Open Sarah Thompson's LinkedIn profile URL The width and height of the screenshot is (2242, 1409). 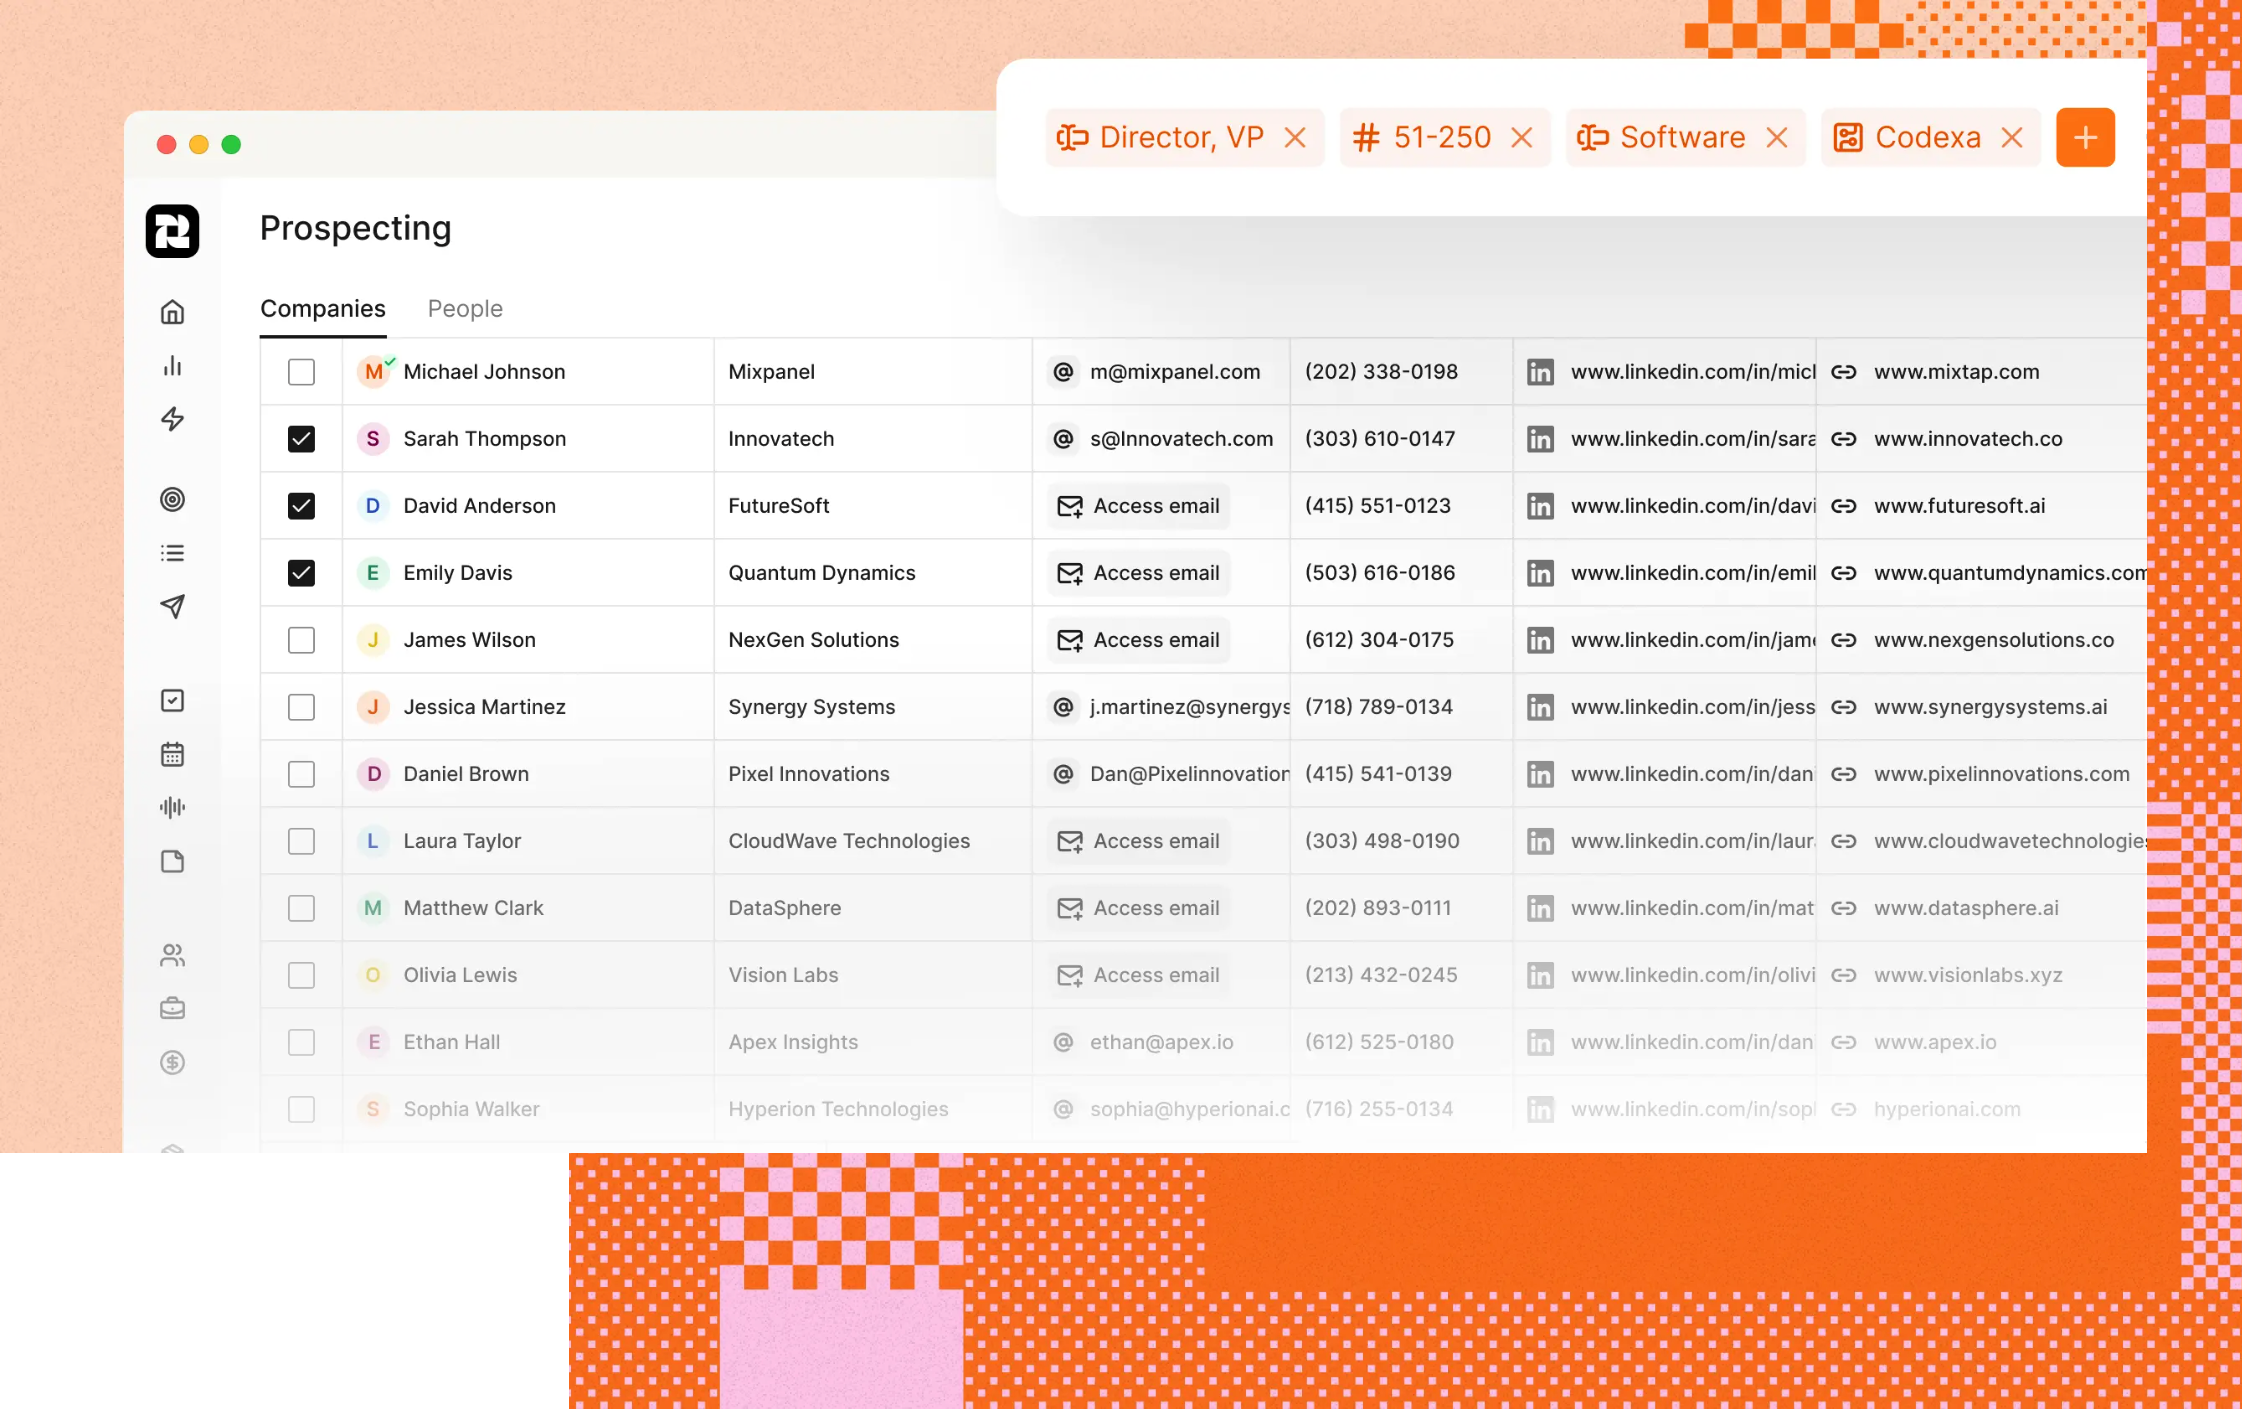point(1693,439)
